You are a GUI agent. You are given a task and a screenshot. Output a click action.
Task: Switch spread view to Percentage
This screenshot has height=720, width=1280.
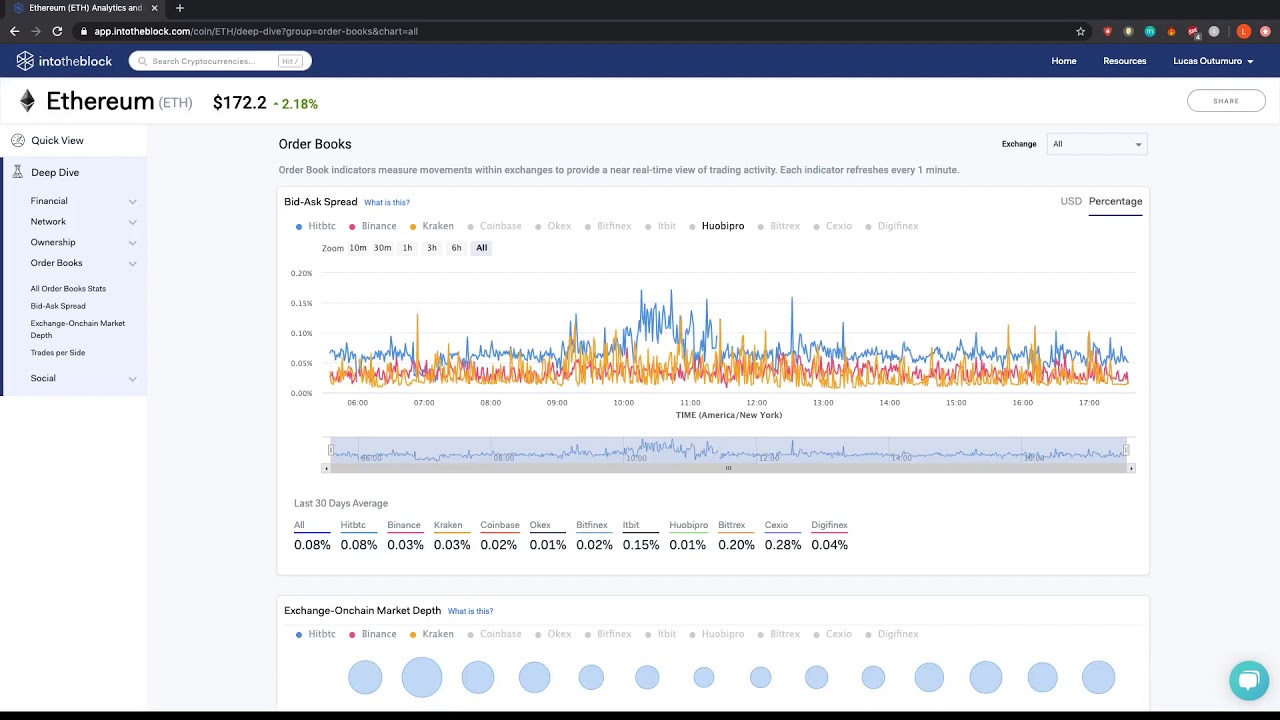[x=1115, y=201]
